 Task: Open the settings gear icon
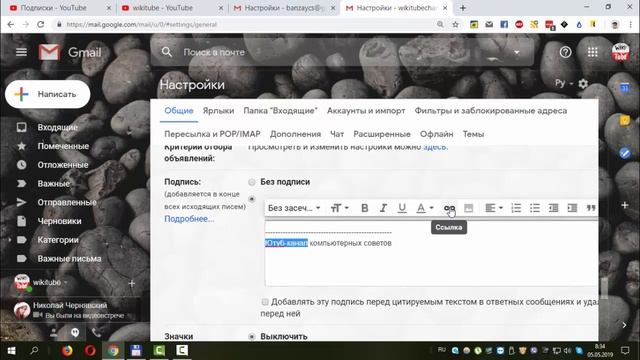click(x=583, y=84)
